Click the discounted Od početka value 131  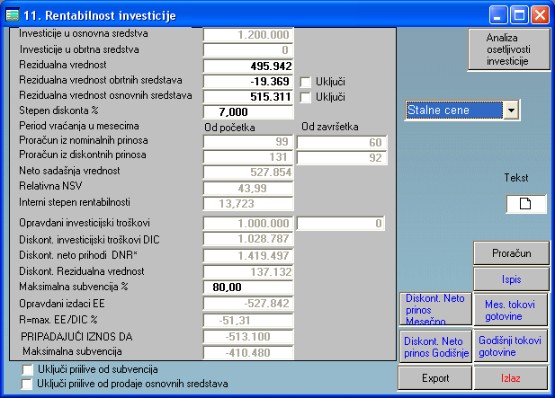[x=248, y=157]
